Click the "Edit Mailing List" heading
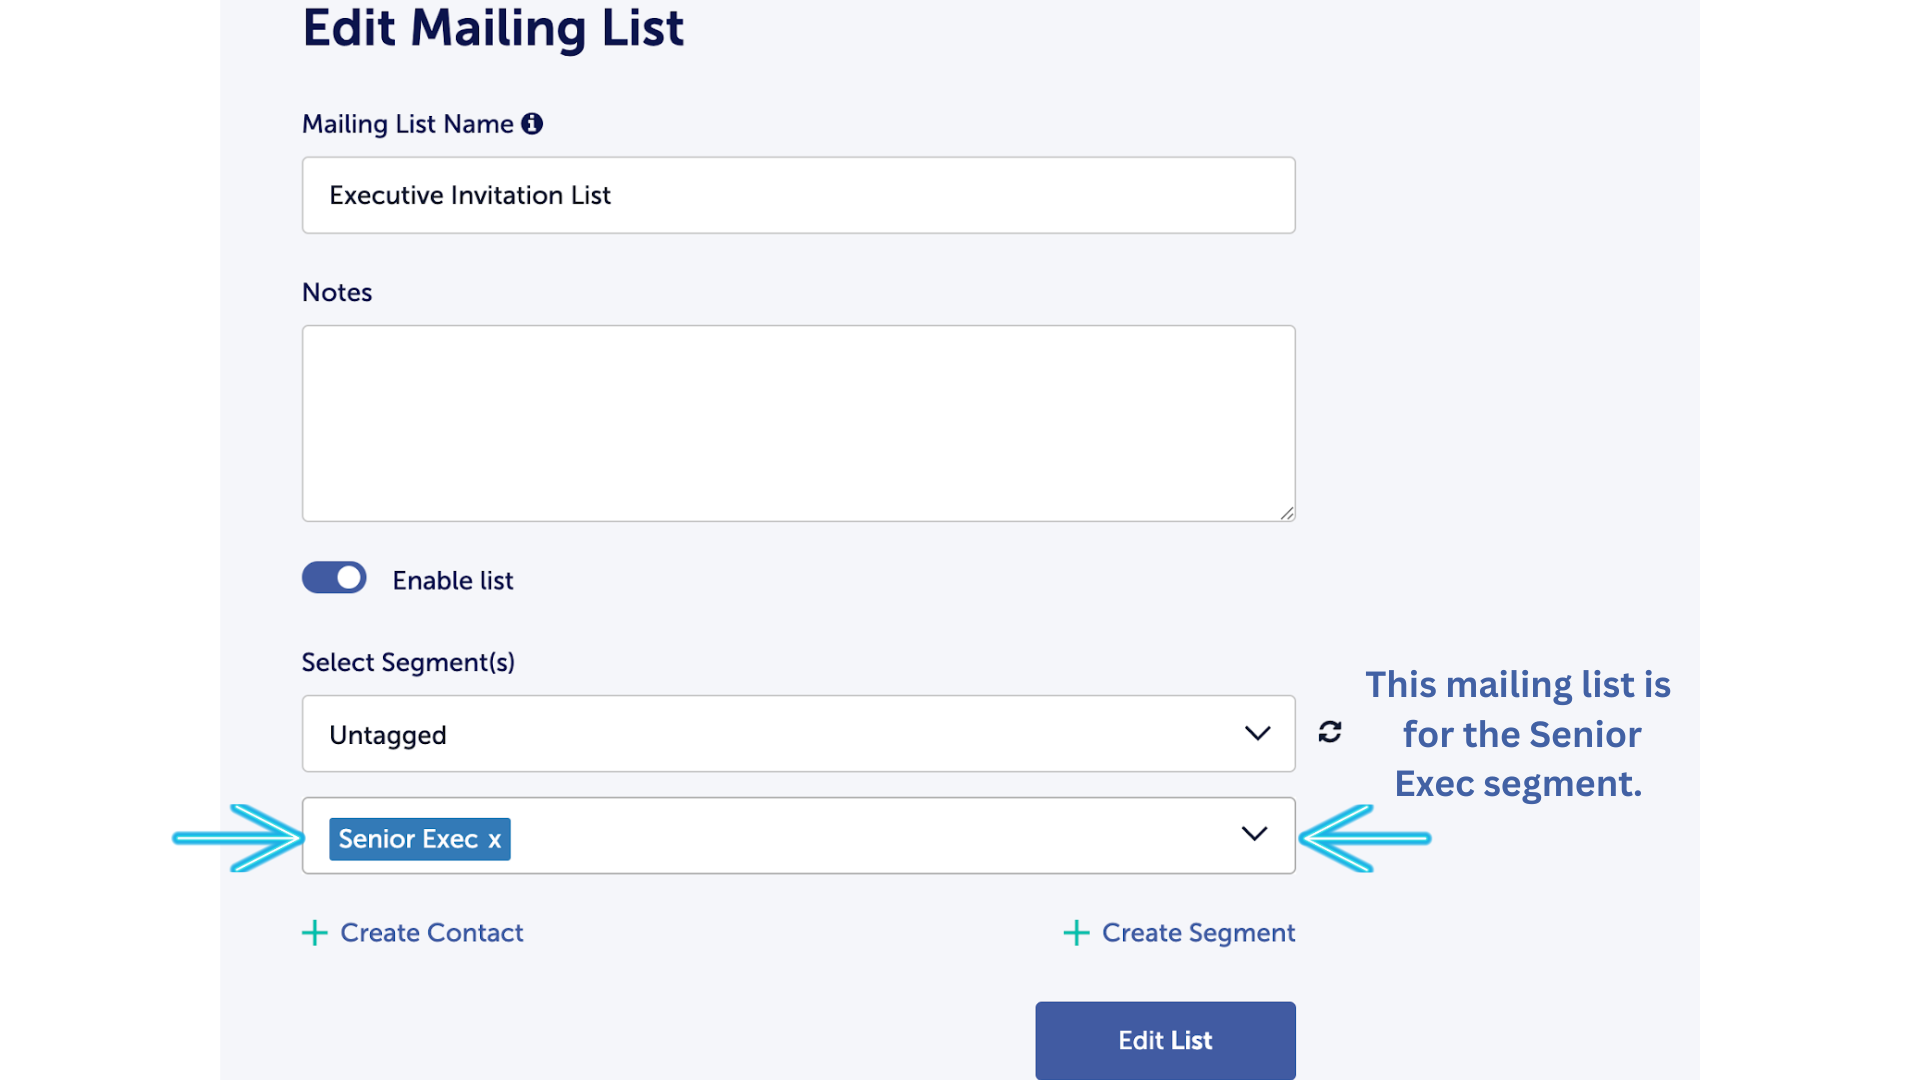The image size is (1920, 1080). coord(493,28)
